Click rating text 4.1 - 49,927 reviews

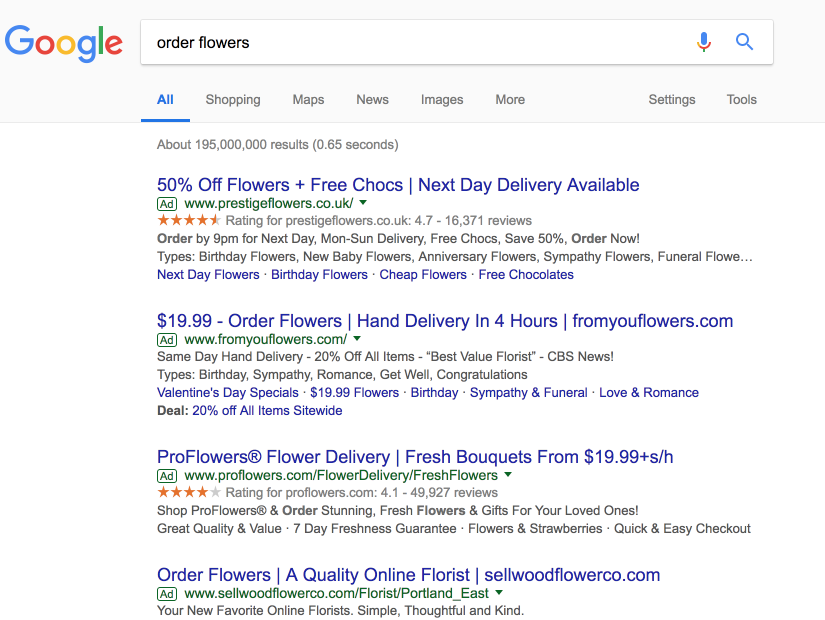tap(439, 493)
